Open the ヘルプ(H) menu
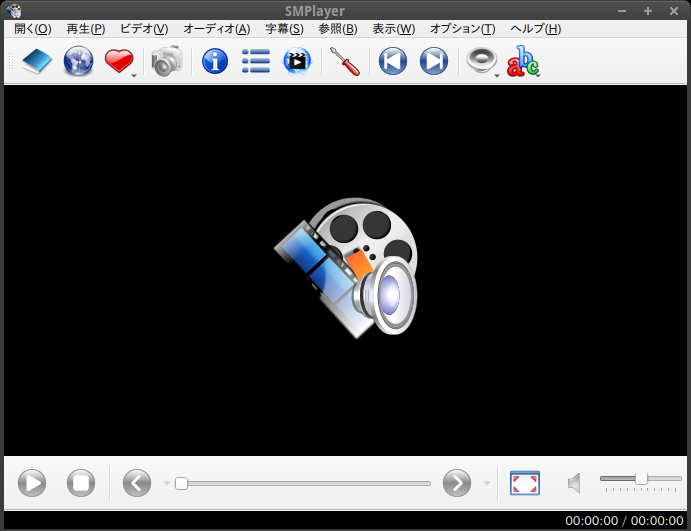Image resolution: width=691 pixels, height=531 pixels. (x=535, y=29)
